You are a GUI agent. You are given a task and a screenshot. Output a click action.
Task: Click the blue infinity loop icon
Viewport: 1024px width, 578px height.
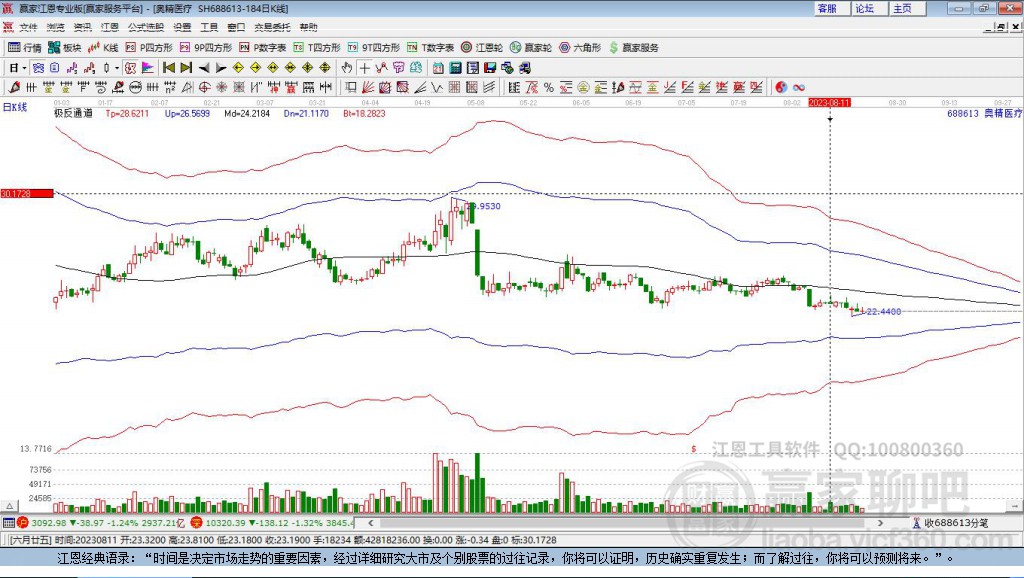coord(799,87)
